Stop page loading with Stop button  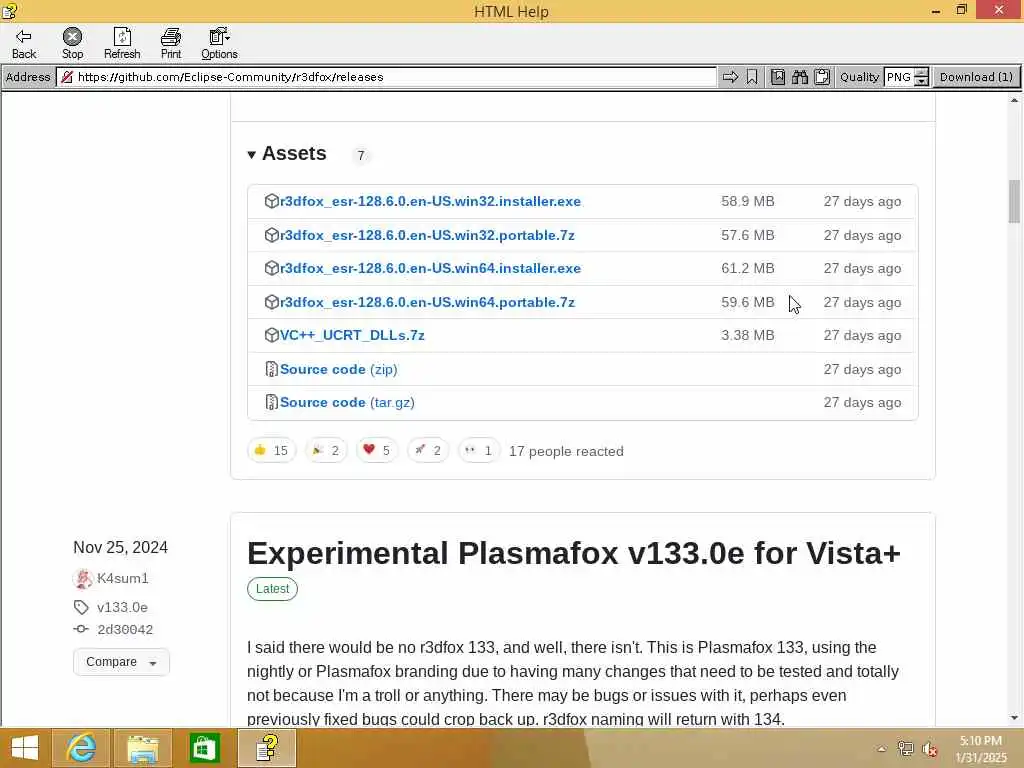coord(72,44)
